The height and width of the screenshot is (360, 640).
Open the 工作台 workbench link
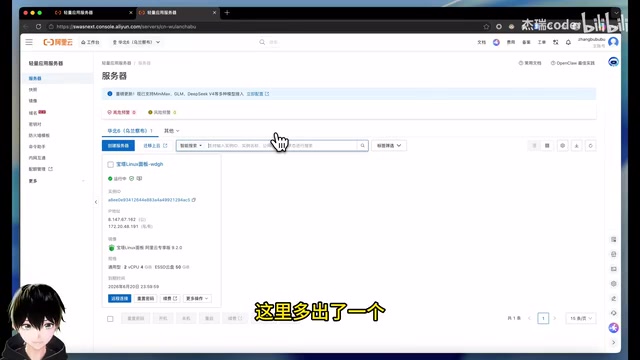point(90,42)
